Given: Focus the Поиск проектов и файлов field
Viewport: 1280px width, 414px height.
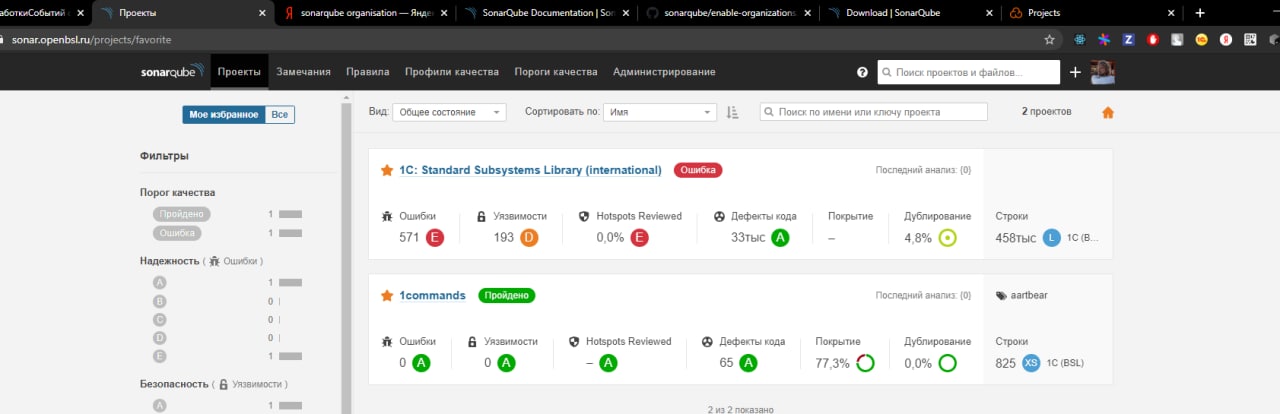Looking at the screenshot, I should tap(968, 72).
